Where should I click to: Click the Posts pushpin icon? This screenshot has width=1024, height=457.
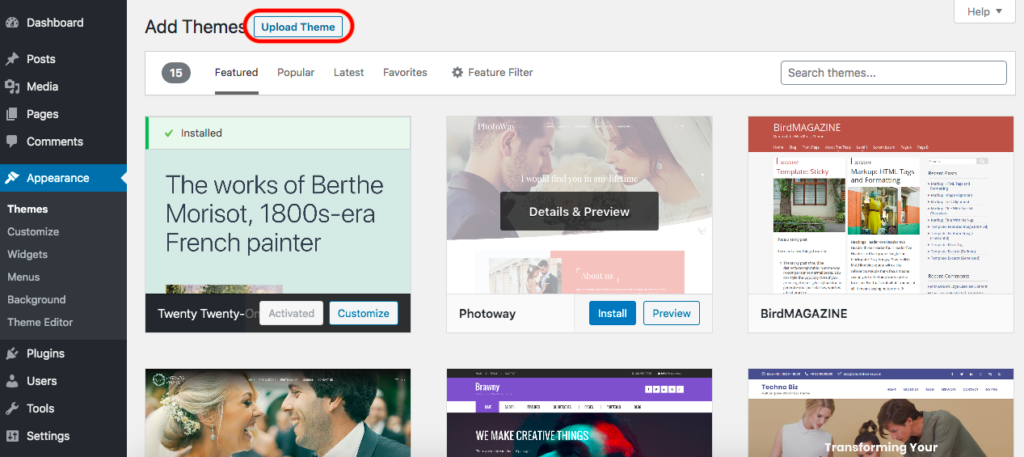click(12, 59)
